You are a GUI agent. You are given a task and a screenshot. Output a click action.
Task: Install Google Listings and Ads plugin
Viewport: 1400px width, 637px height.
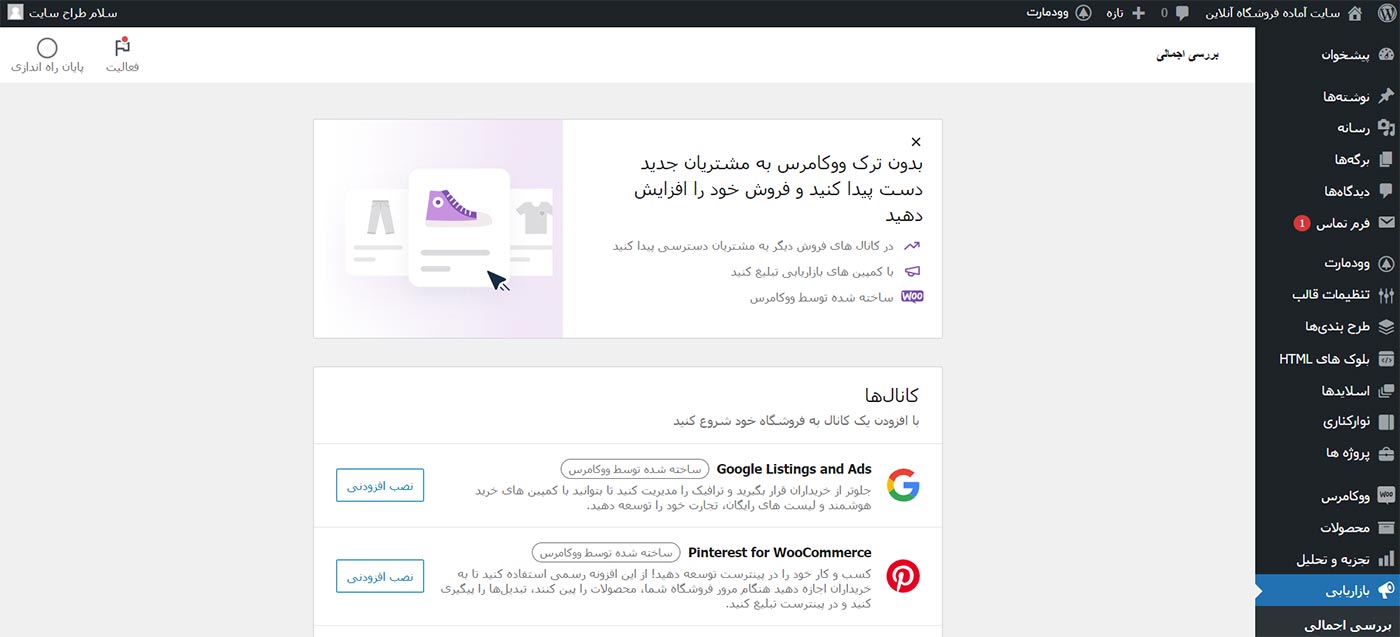tap(380, 485)
